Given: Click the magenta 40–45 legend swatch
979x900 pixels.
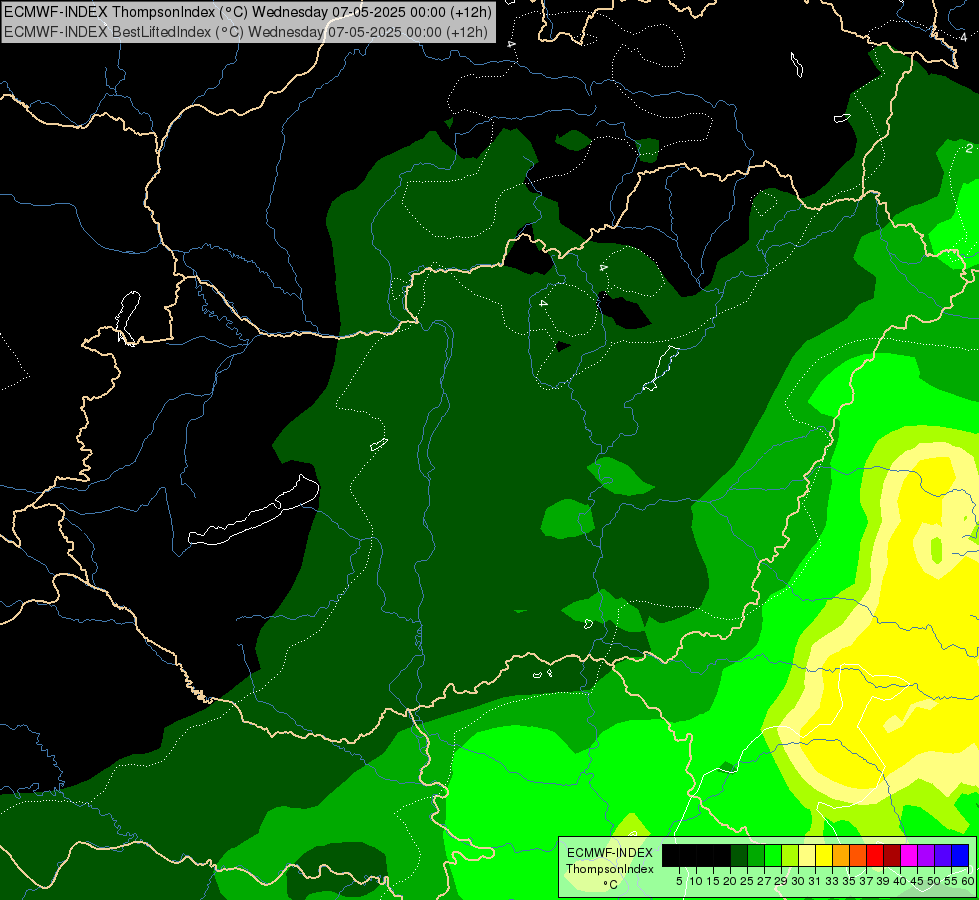Looking at the screenshot, I should coord(909,855).
